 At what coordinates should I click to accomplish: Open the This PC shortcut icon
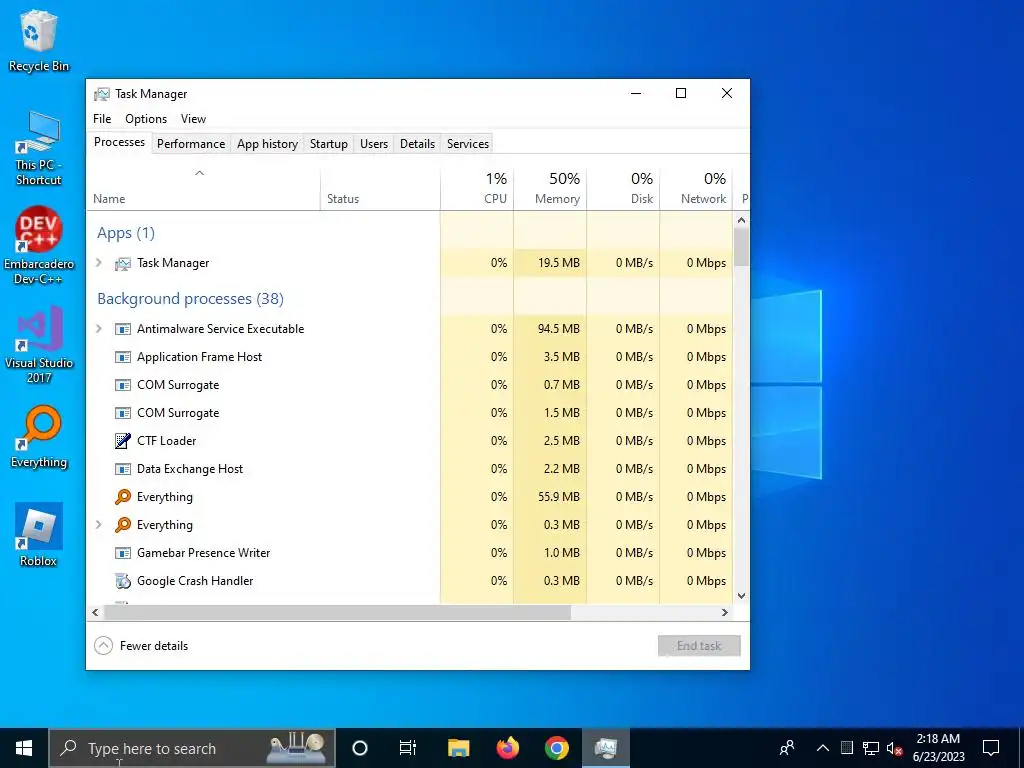pyautogui.click(x=39, y=148)
